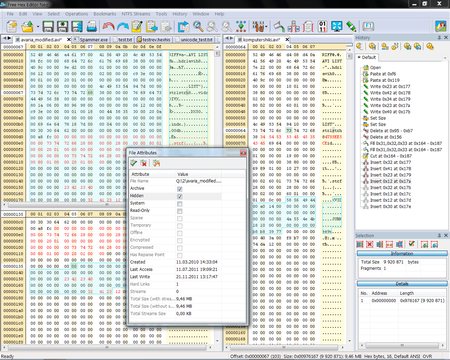
Task: Click the second floppy icon, Save As
Action: coord(63,26)
